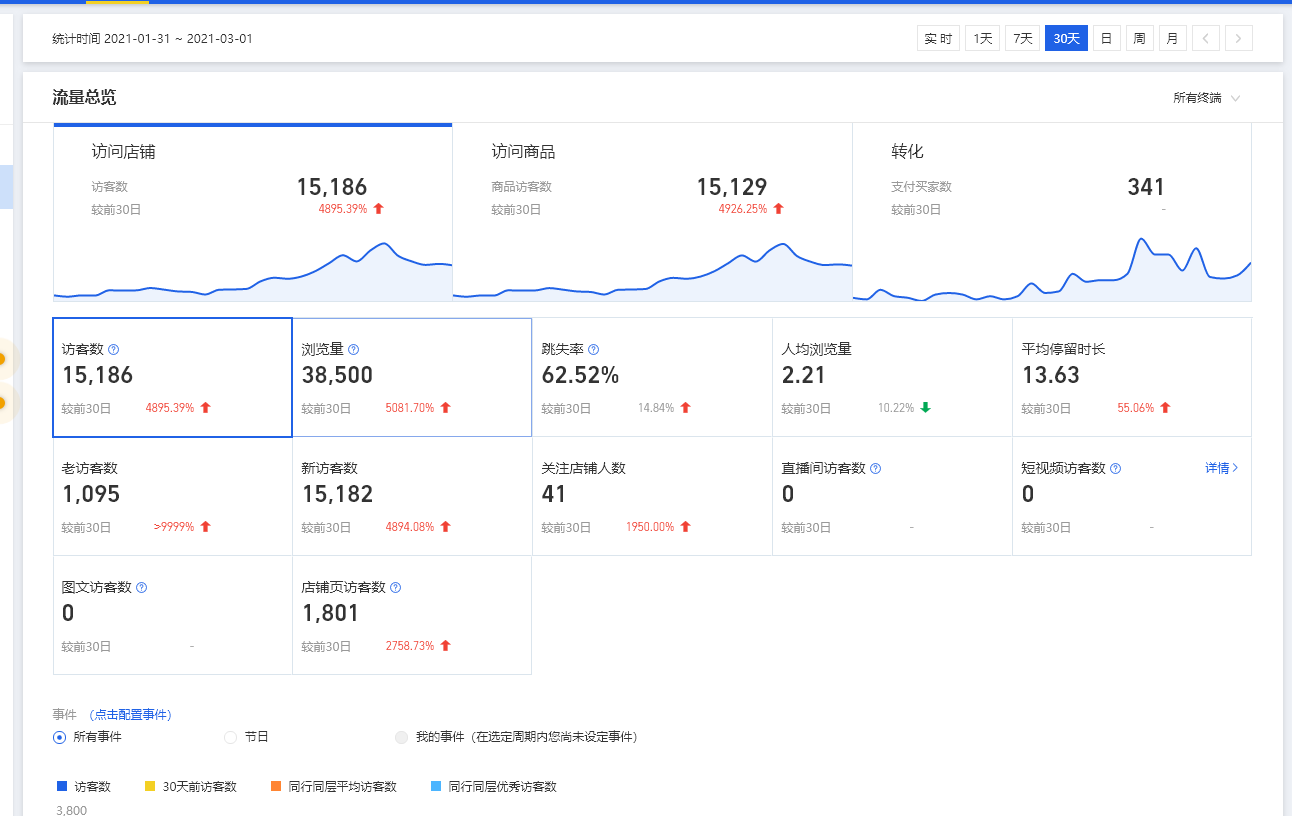This screenshot has width=1292, height=816.
Task: Click red up arrow beside 1950.00%
Action: point(685,527)
